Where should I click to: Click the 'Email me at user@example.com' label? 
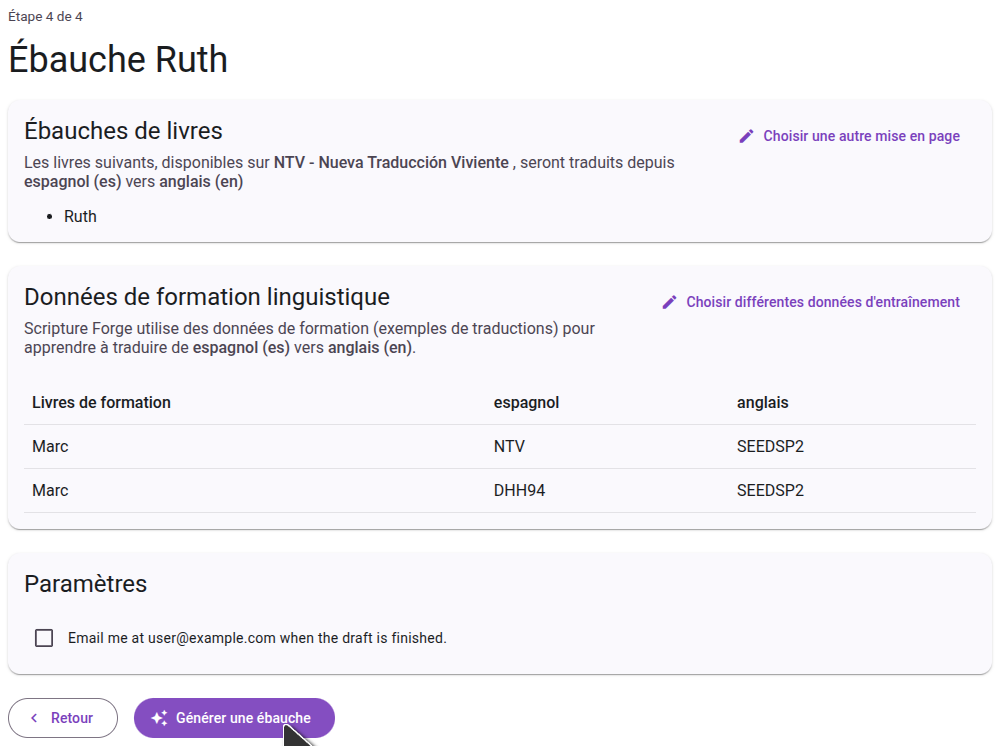(257, 638)
